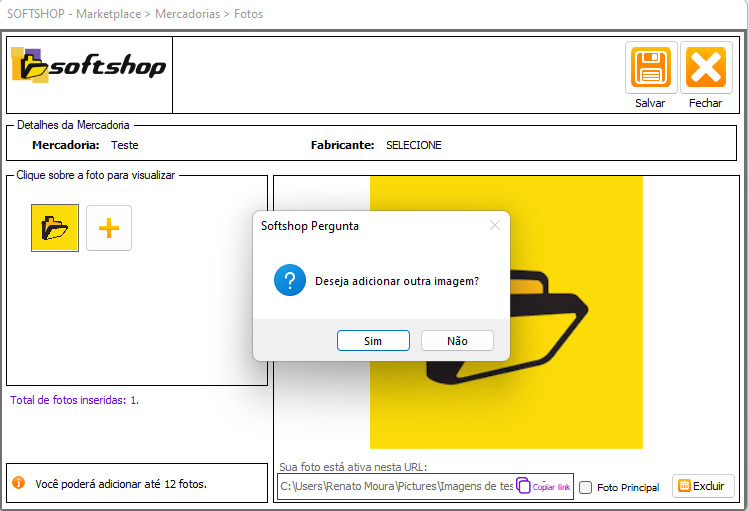This screenshot has width=749, height=511.
Task: Click the Softshop logo
Action: [x=89, y=66]
